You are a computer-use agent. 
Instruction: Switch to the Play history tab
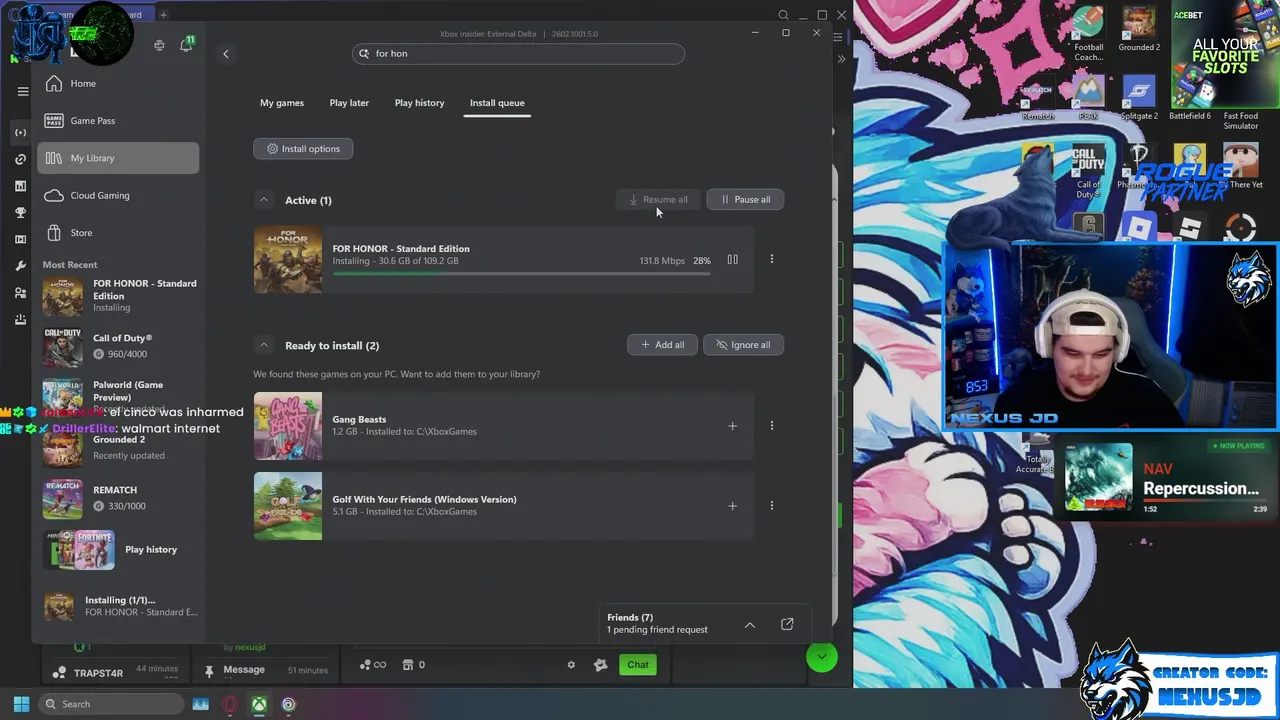point(419,103)
